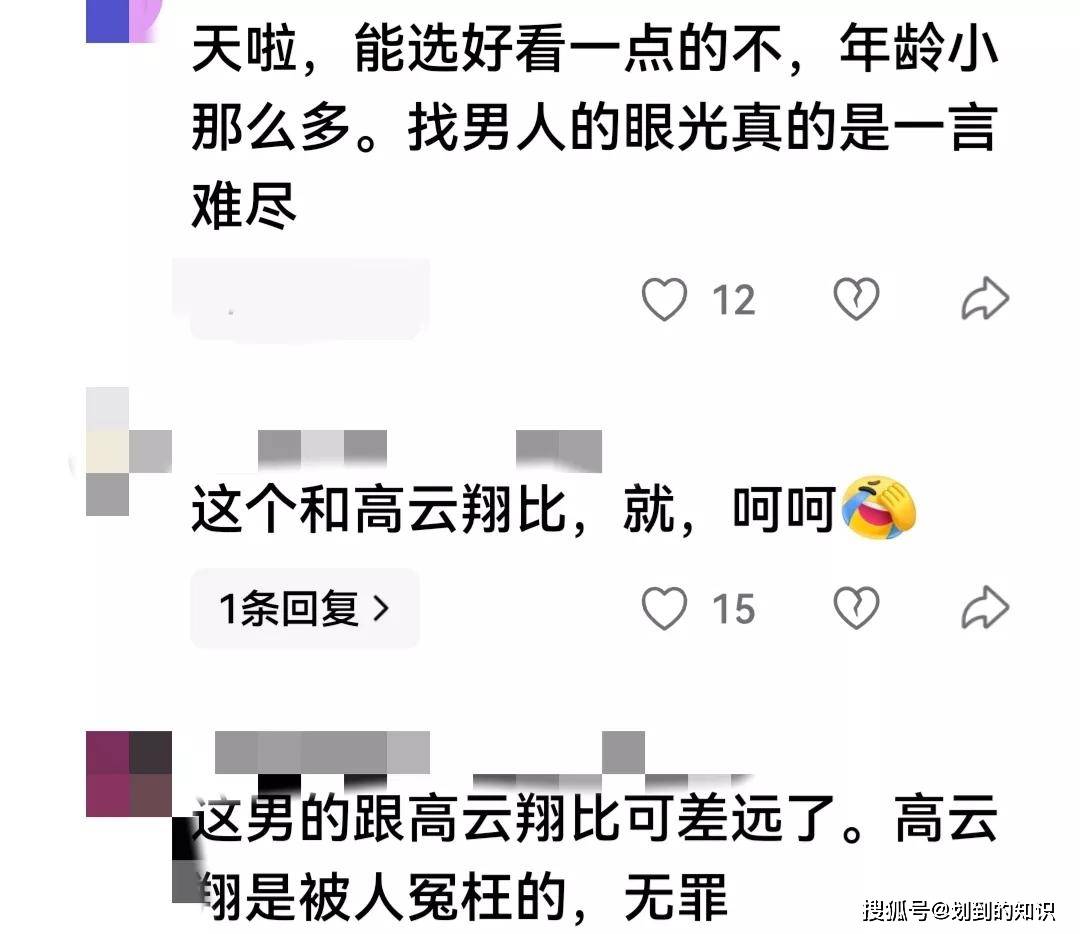Select the comment text 这个和高云翔比，就，呵呵
The height and width of the screenshot is (934, 1080).
pyautogui.click(x=513, y=510)
